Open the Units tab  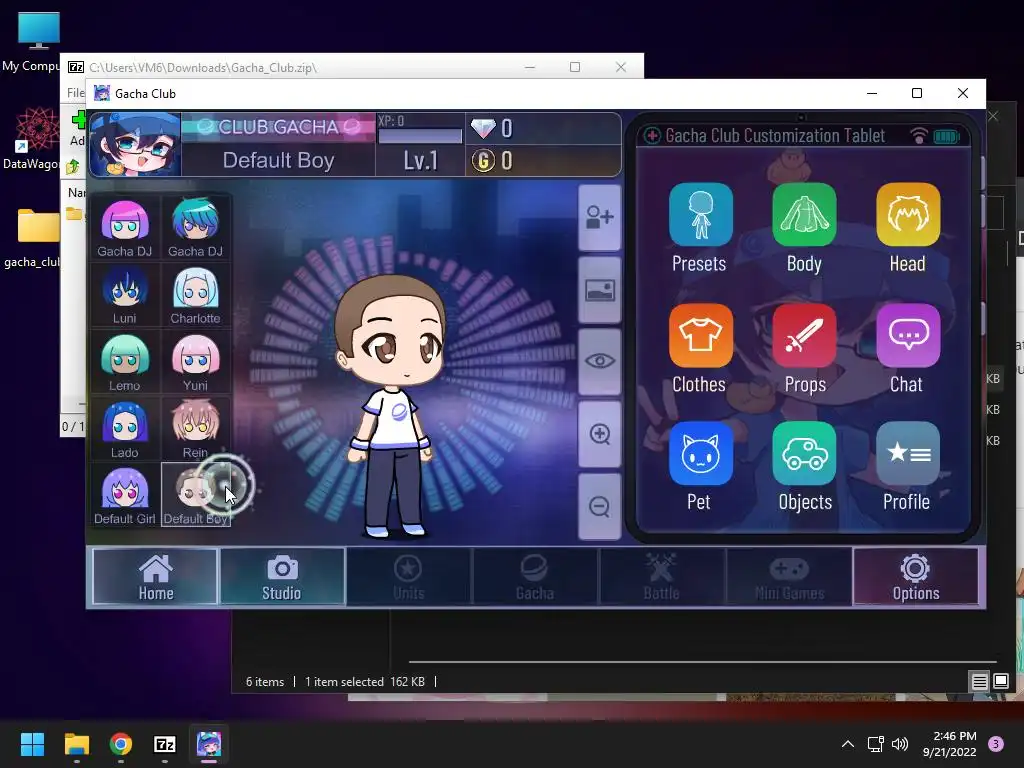pyautogui.click(x=409, y=577)
